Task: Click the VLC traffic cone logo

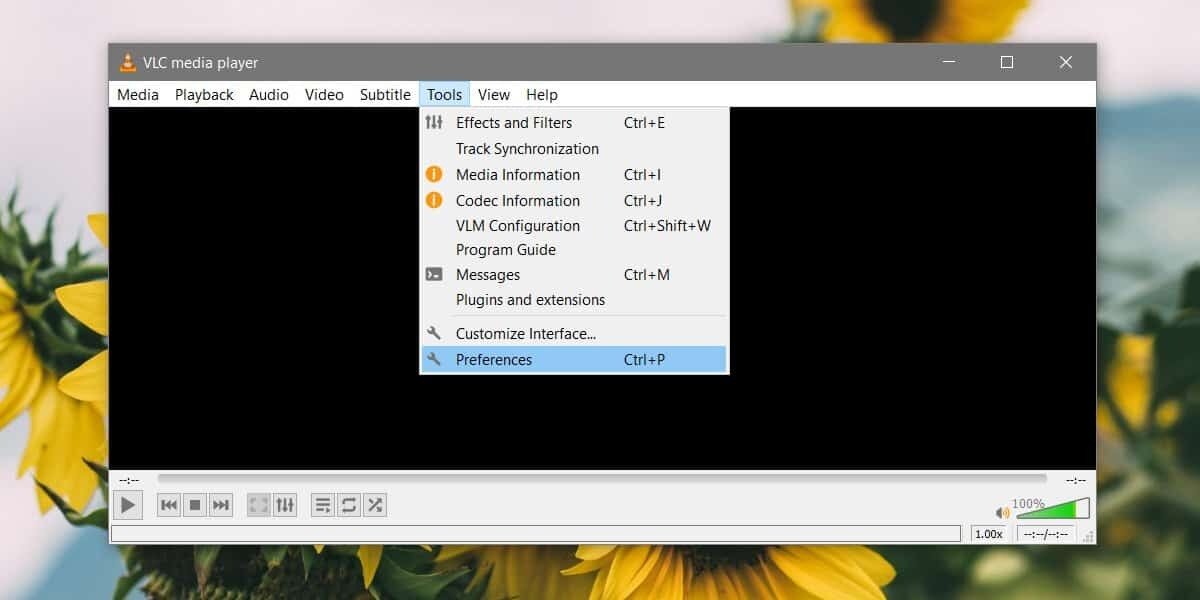Action: coord(128,62)
